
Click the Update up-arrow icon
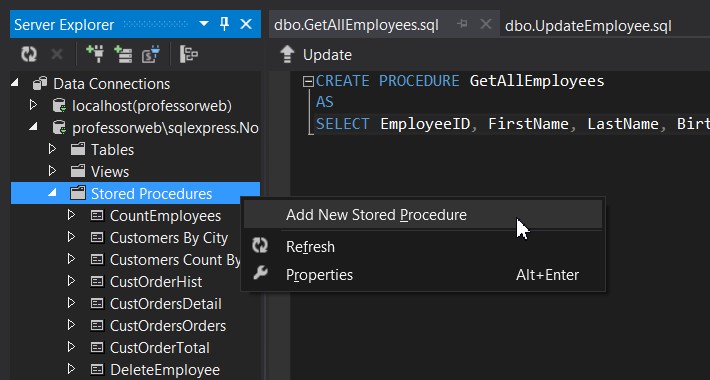[288, 54]
